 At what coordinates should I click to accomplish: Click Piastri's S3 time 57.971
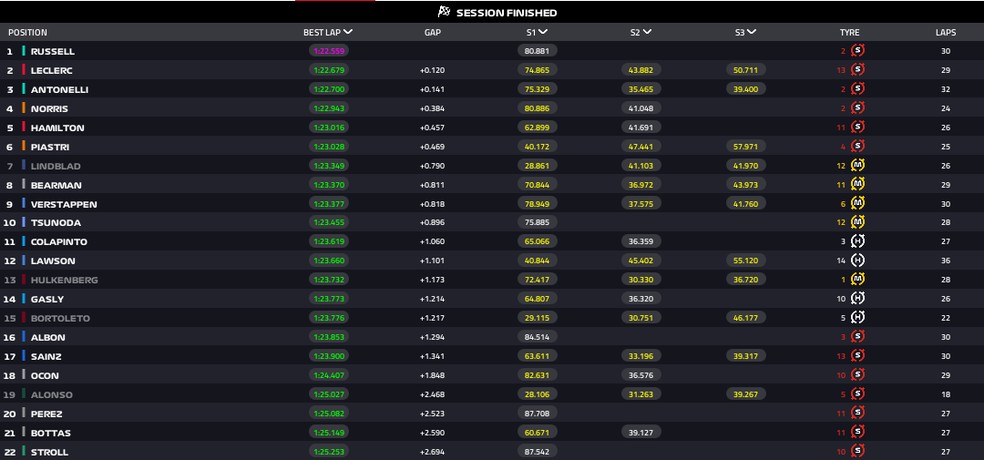(x=746, y=146)
